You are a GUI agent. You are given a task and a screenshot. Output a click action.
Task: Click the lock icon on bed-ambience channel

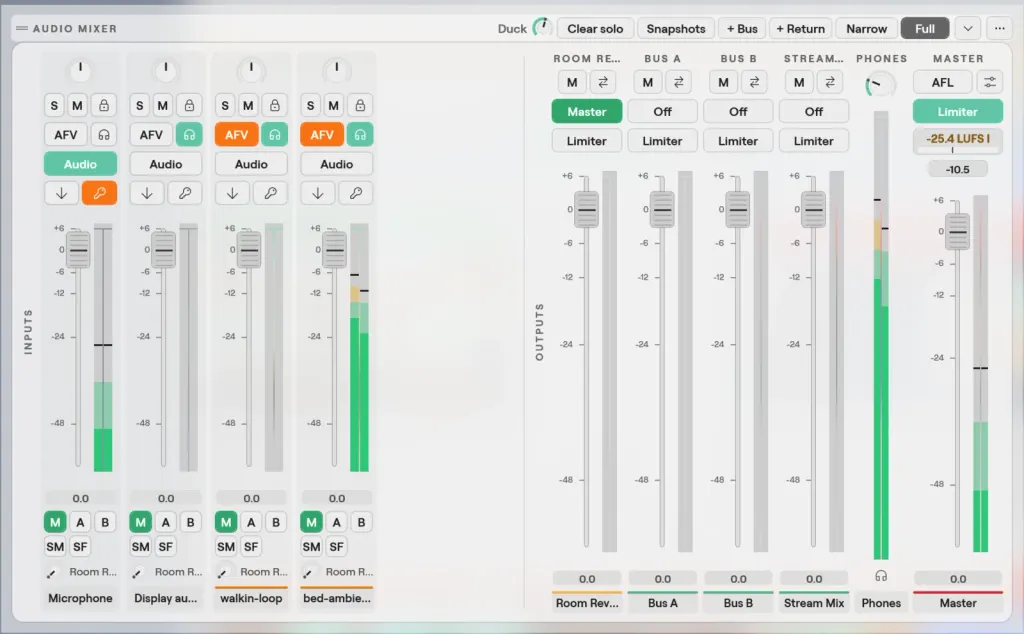(360, 105)
